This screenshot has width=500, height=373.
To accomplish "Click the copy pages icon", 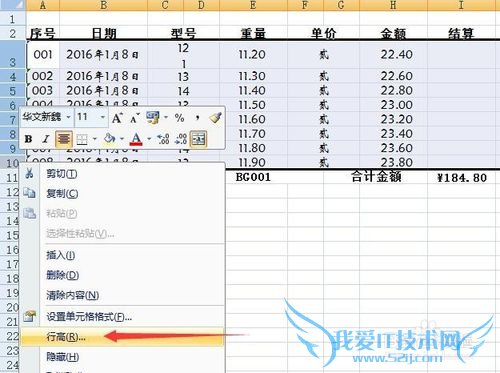I will [x=29, y=193].
